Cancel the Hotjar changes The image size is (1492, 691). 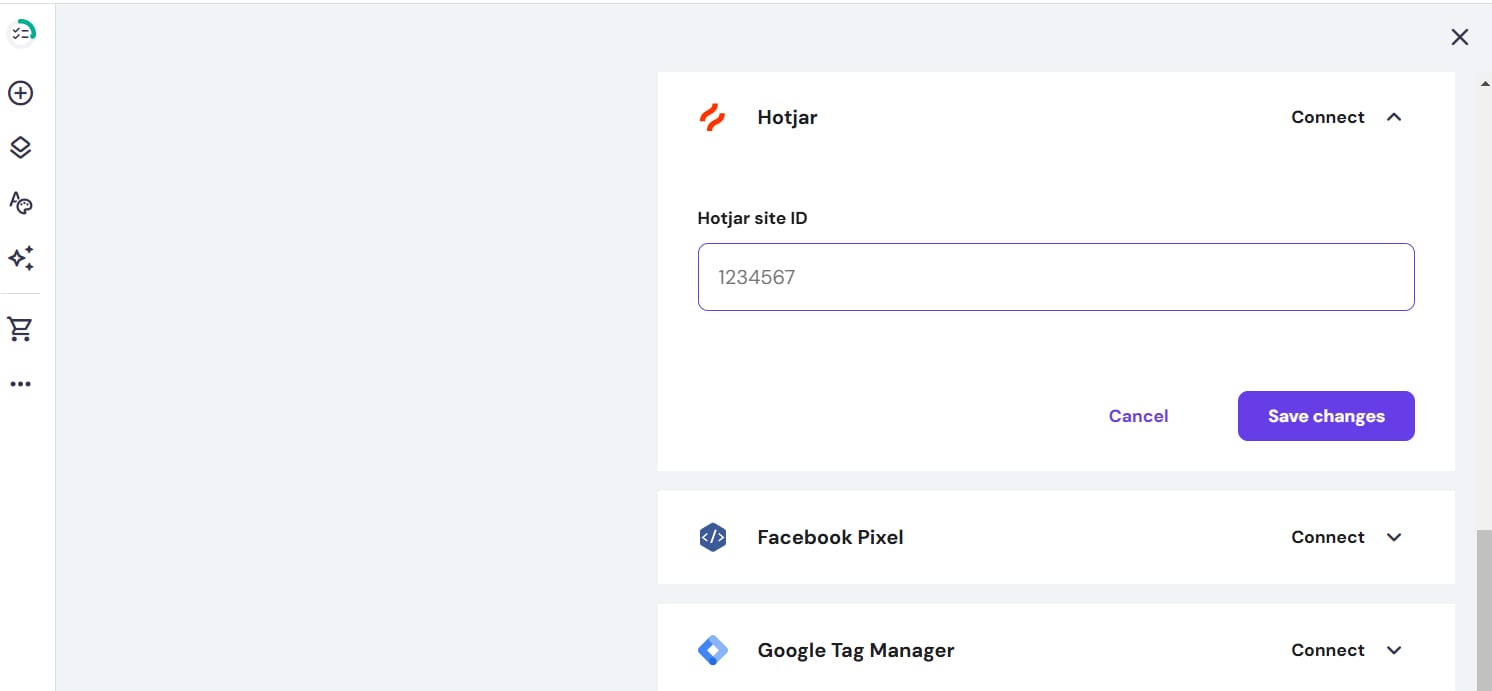pyautogui.click(x=1138, y=416)
